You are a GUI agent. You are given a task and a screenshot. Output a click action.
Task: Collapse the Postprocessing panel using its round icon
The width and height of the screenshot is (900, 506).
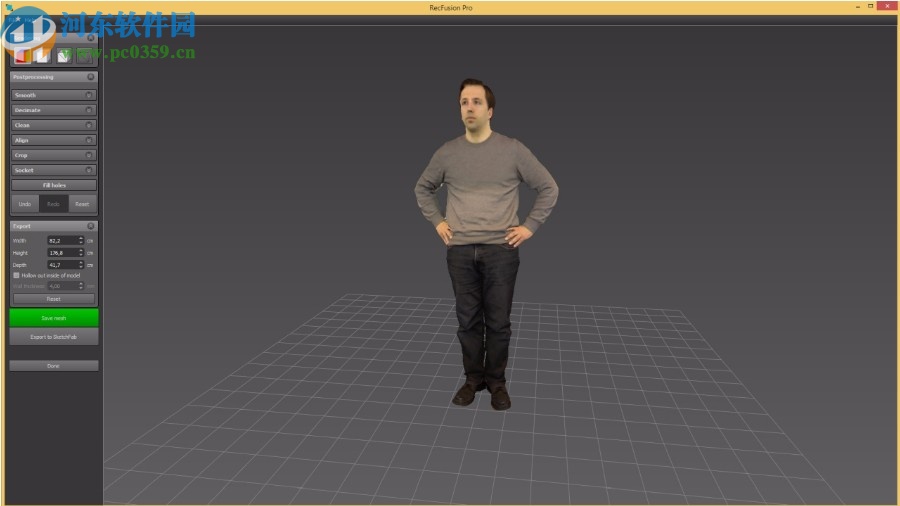[x=90, y=77]
